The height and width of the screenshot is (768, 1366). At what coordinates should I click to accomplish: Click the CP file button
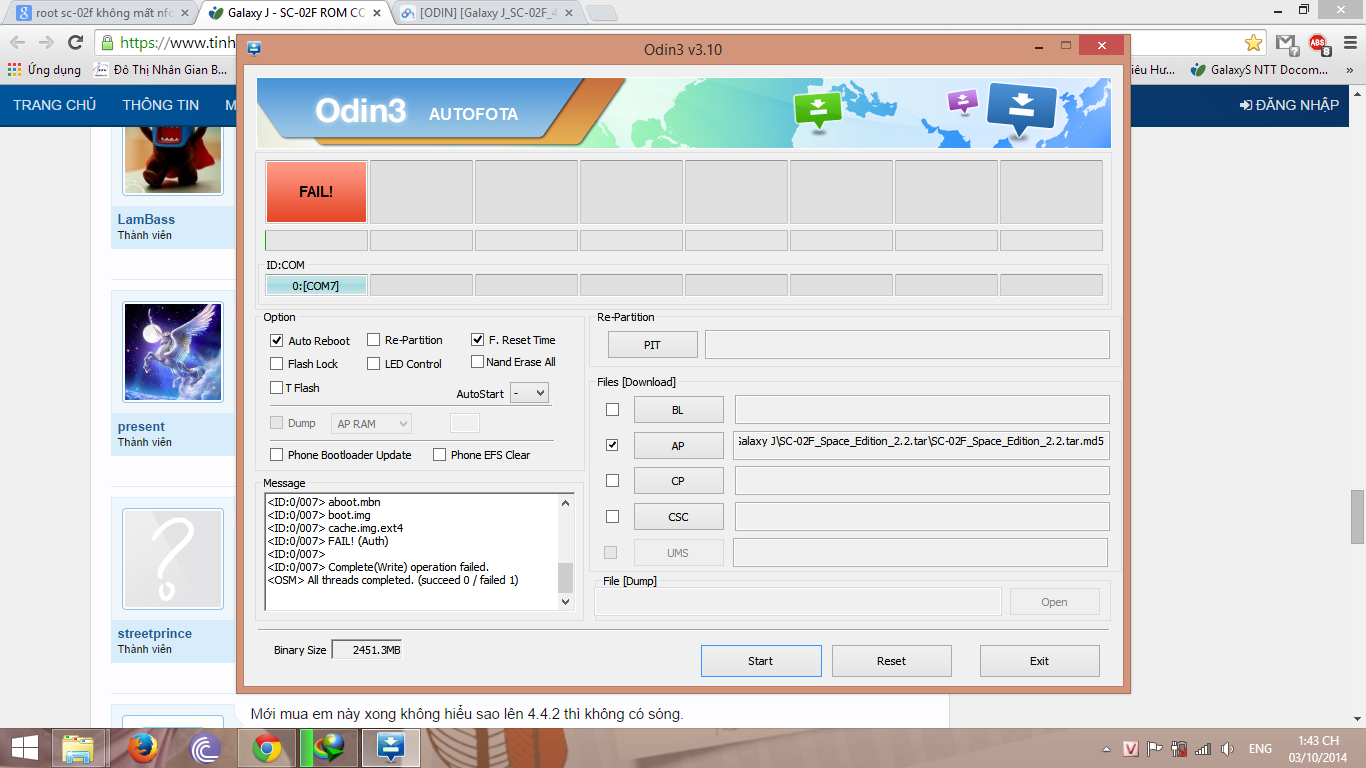[x=678, y=481]
